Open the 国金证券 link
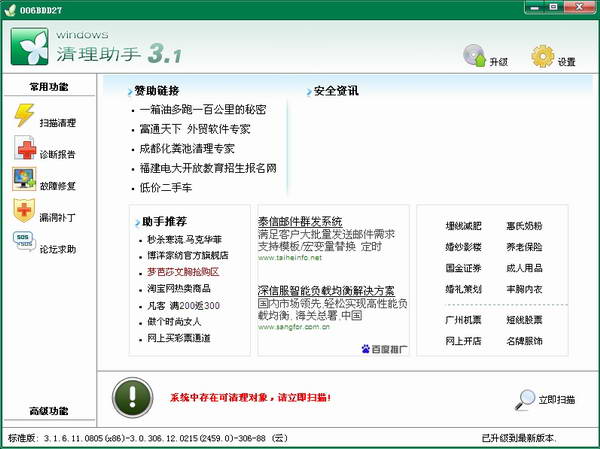The image size is (600, 449). pos(463,268)
